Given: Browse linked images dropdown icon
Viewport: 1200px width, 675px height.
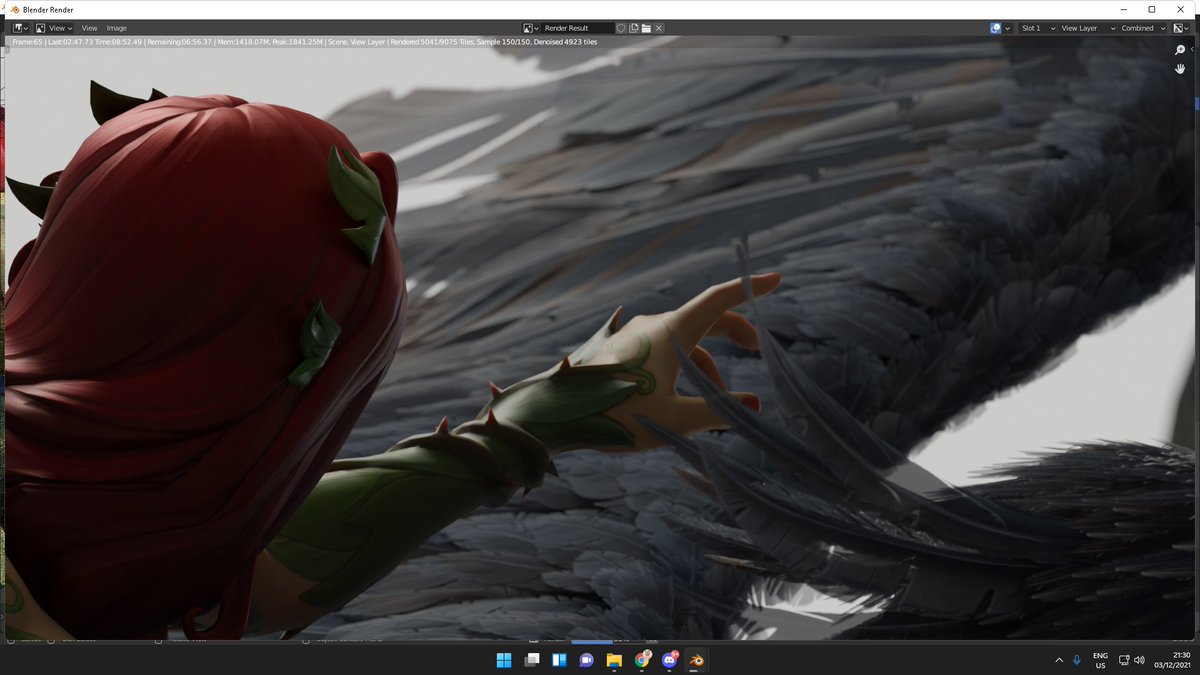Looking at the screenshot, I should pyautogui.click(x=531, y=28).
